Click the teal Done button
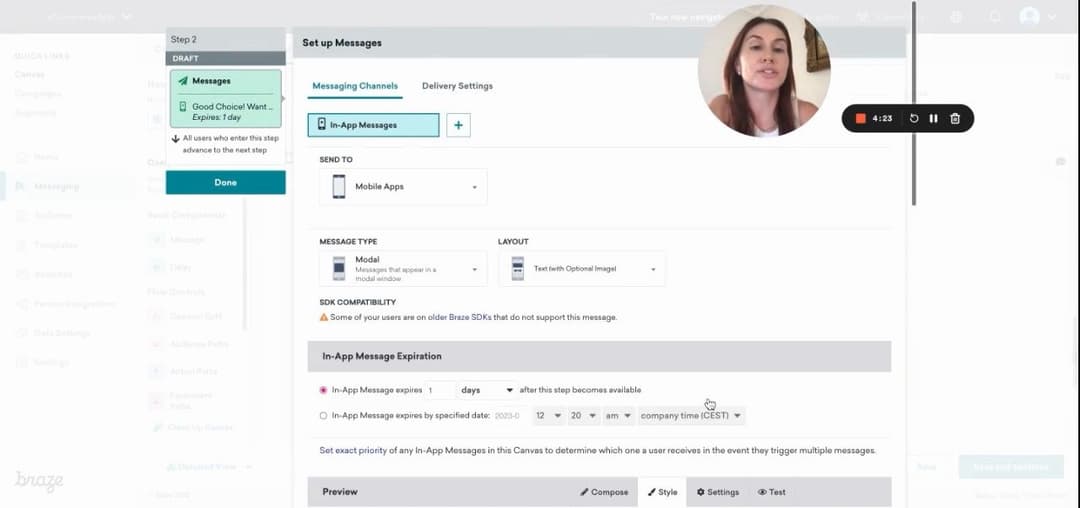The image size is (1080, 508). [x=225, y=183]
